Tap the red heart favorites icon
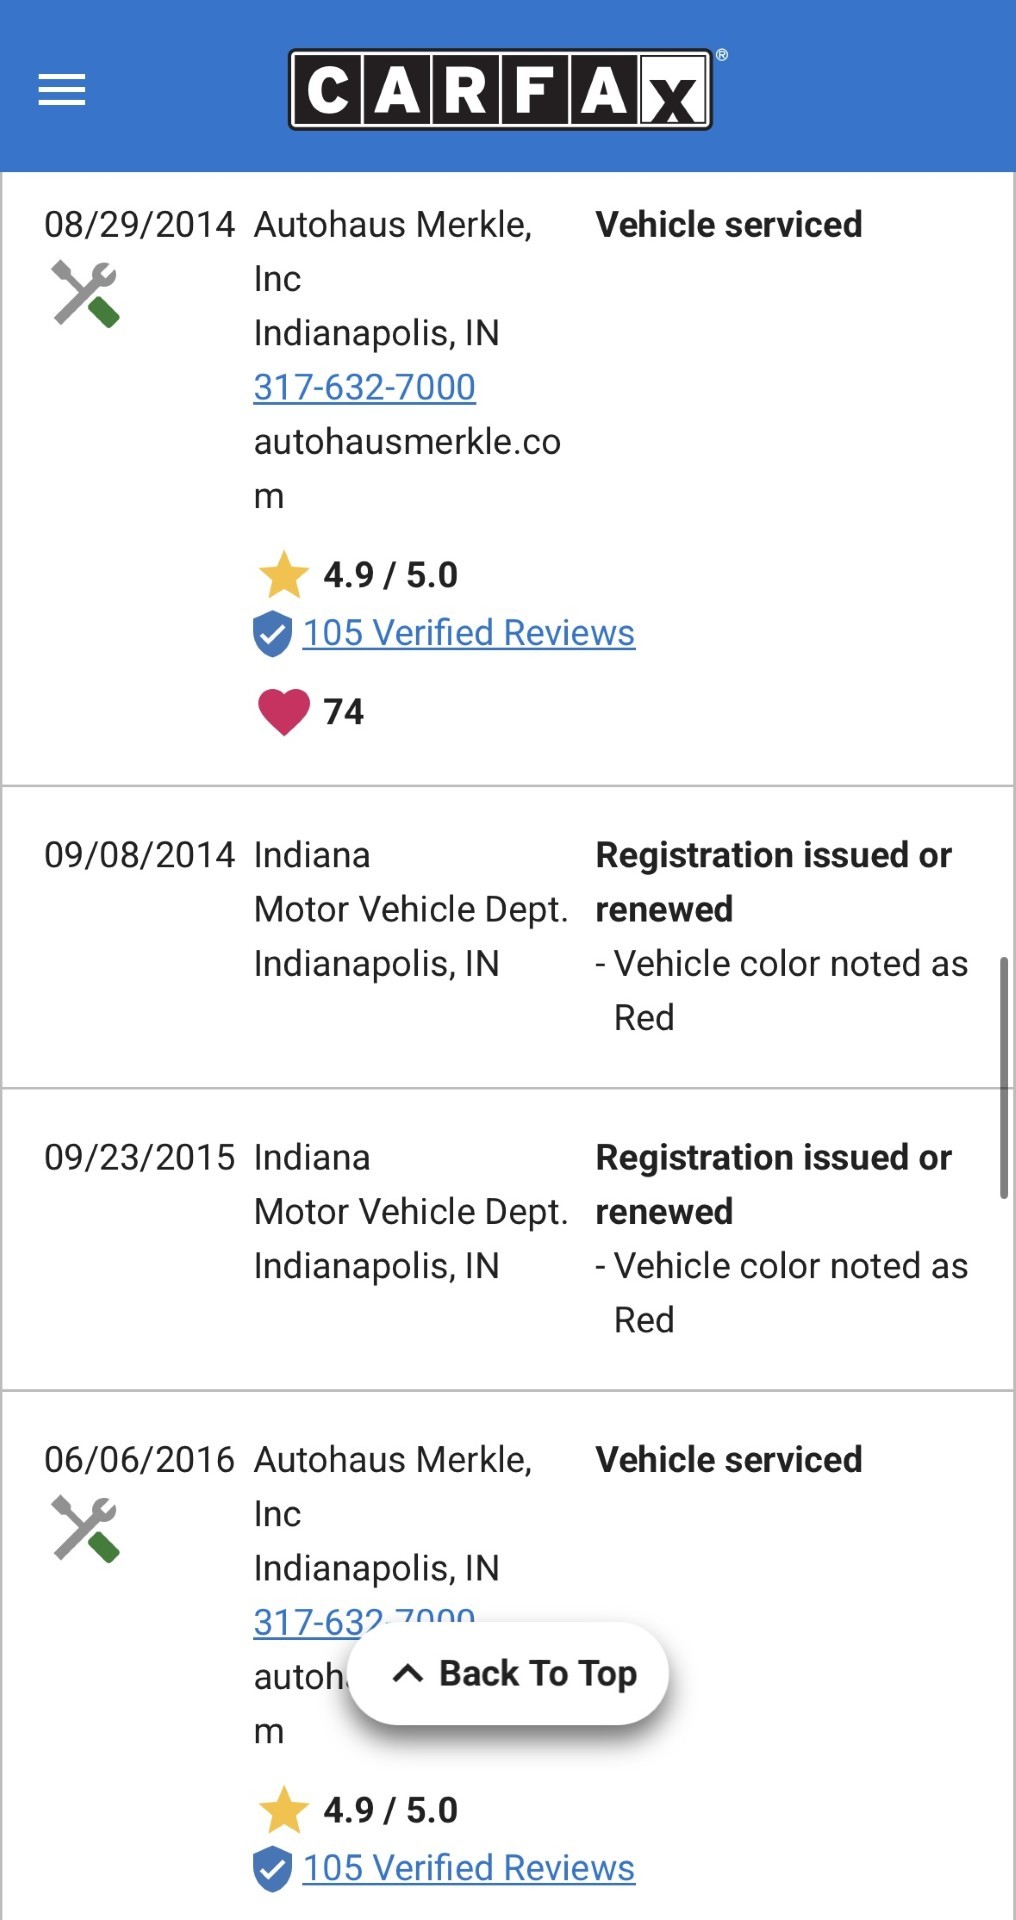 [x=284, y=712]
